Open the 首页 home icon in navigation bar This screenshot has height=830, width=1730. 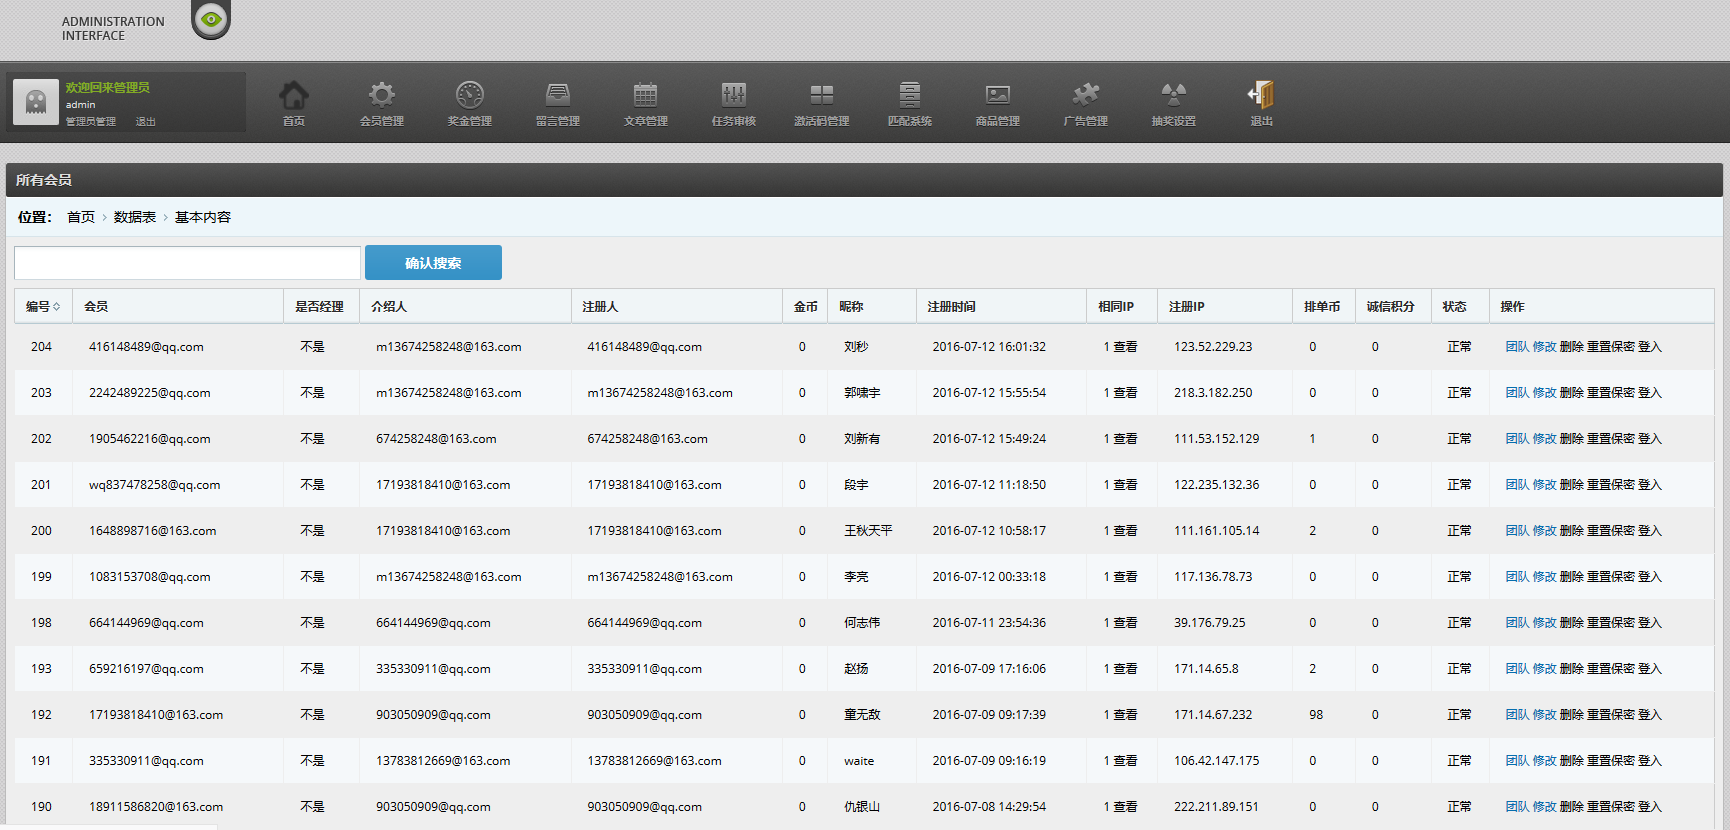(293, 96)
